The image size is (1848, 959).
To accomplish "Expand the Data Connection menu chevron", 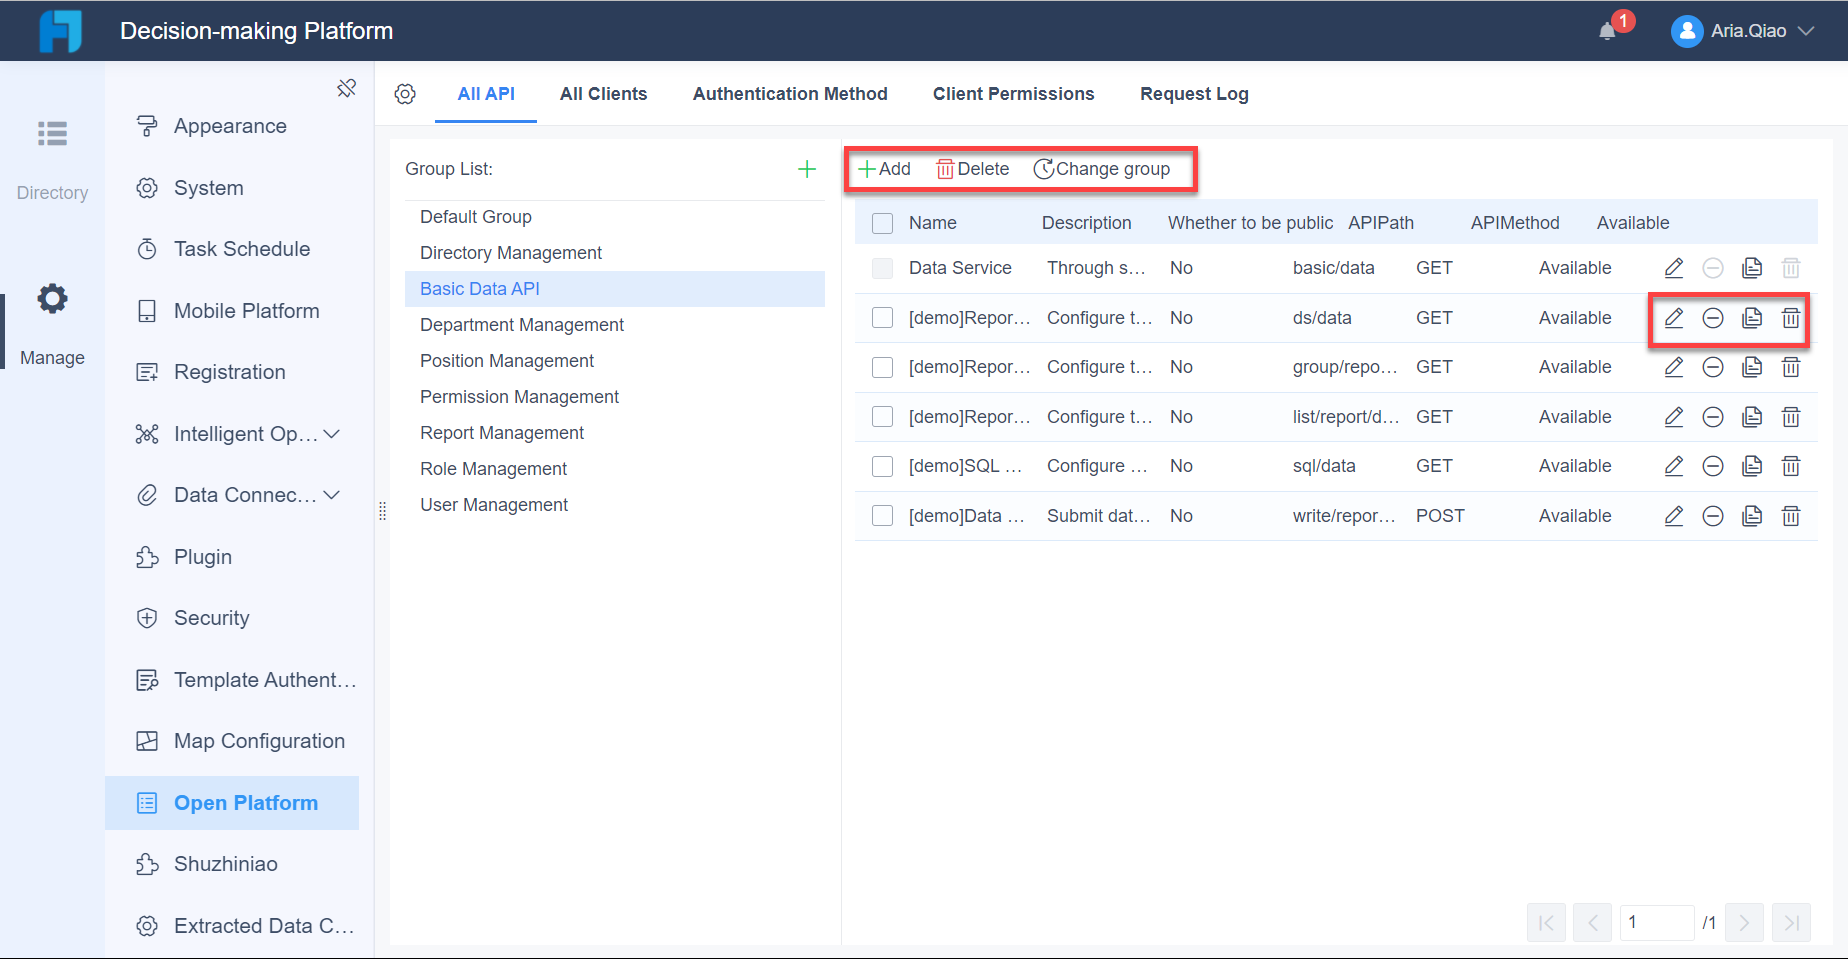I will click(332, 495).
